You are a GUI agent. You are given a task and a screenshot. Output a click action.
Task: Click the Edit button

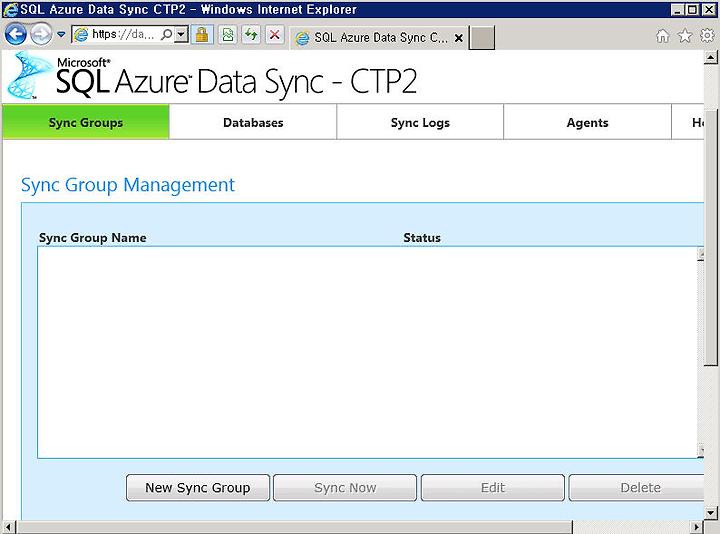point(493,488)
